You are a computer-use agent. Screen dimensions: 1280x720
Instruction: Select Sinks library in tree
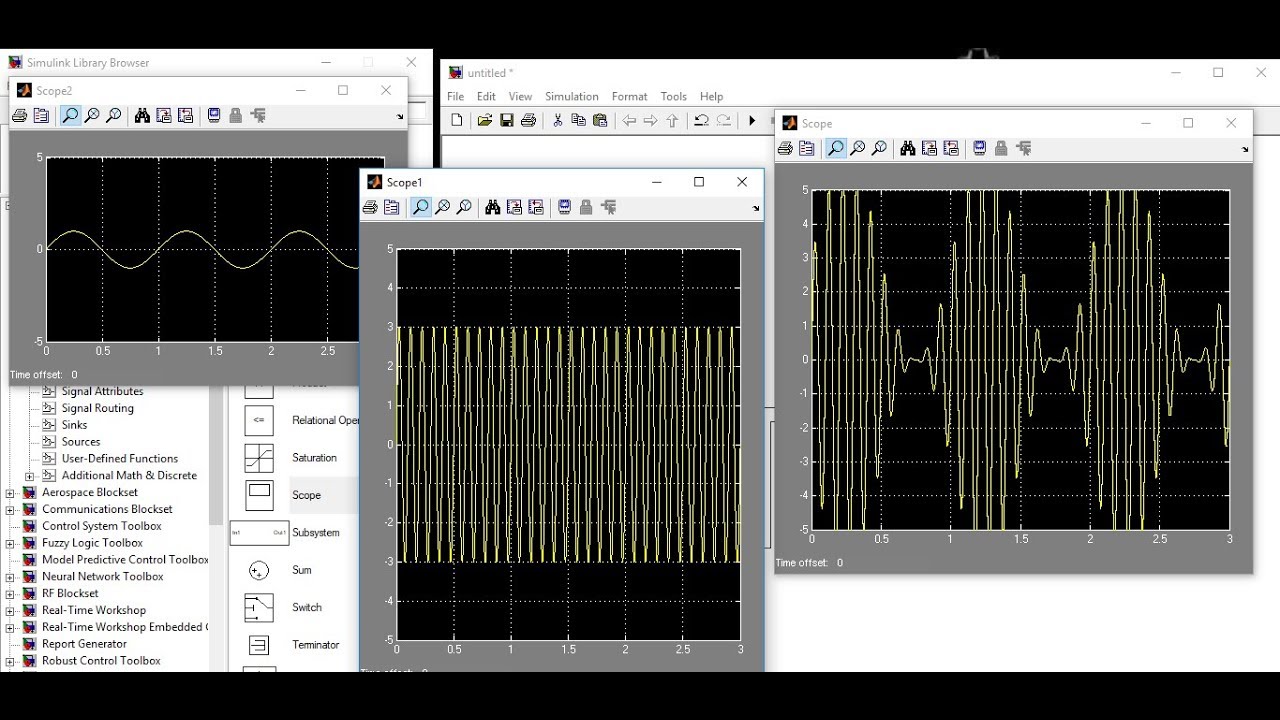click(x=74, y=425)
